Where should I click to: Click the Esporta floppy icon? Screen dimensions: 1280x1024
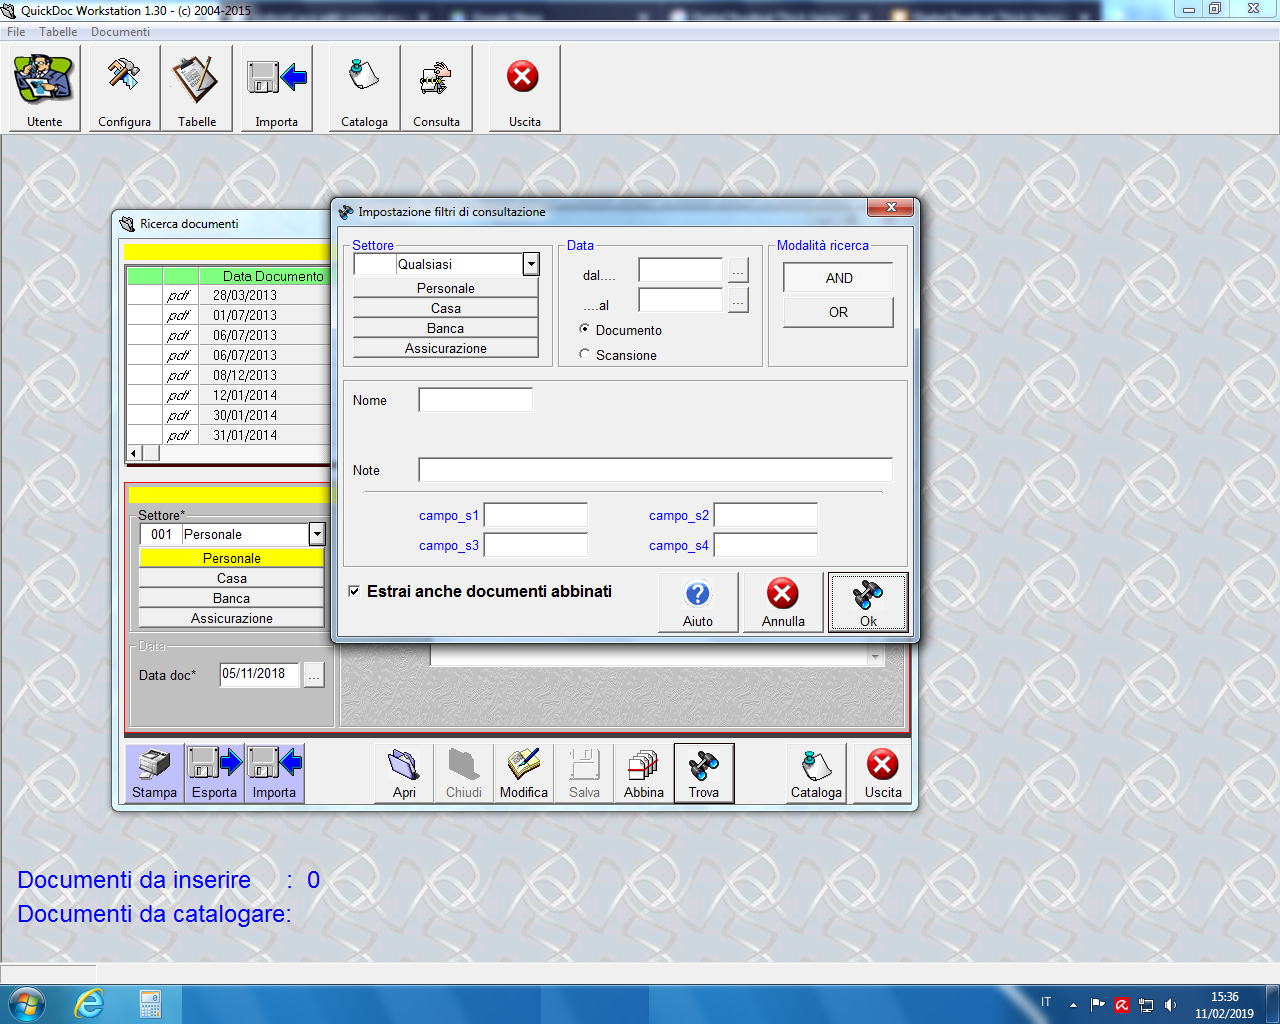(x=214, y=773)
